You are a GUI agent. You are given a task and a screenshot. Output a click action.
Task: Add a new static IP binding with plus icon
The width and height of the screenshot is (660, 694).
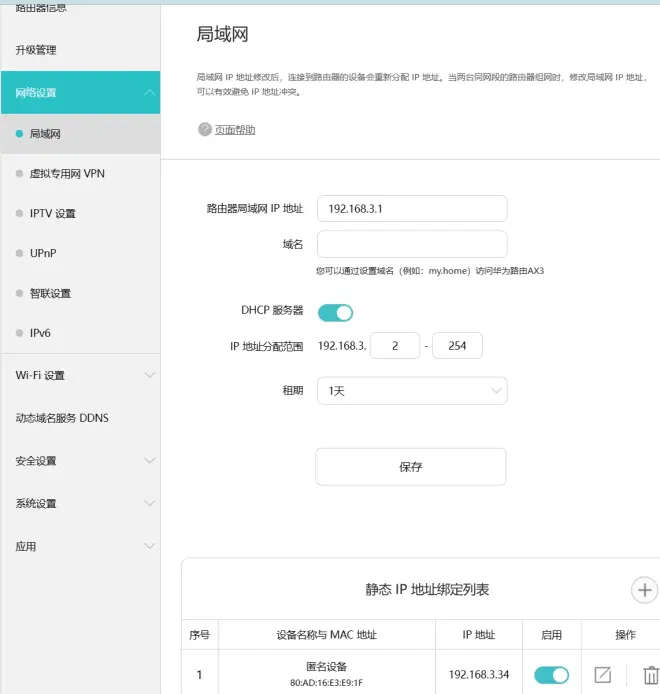644,590
